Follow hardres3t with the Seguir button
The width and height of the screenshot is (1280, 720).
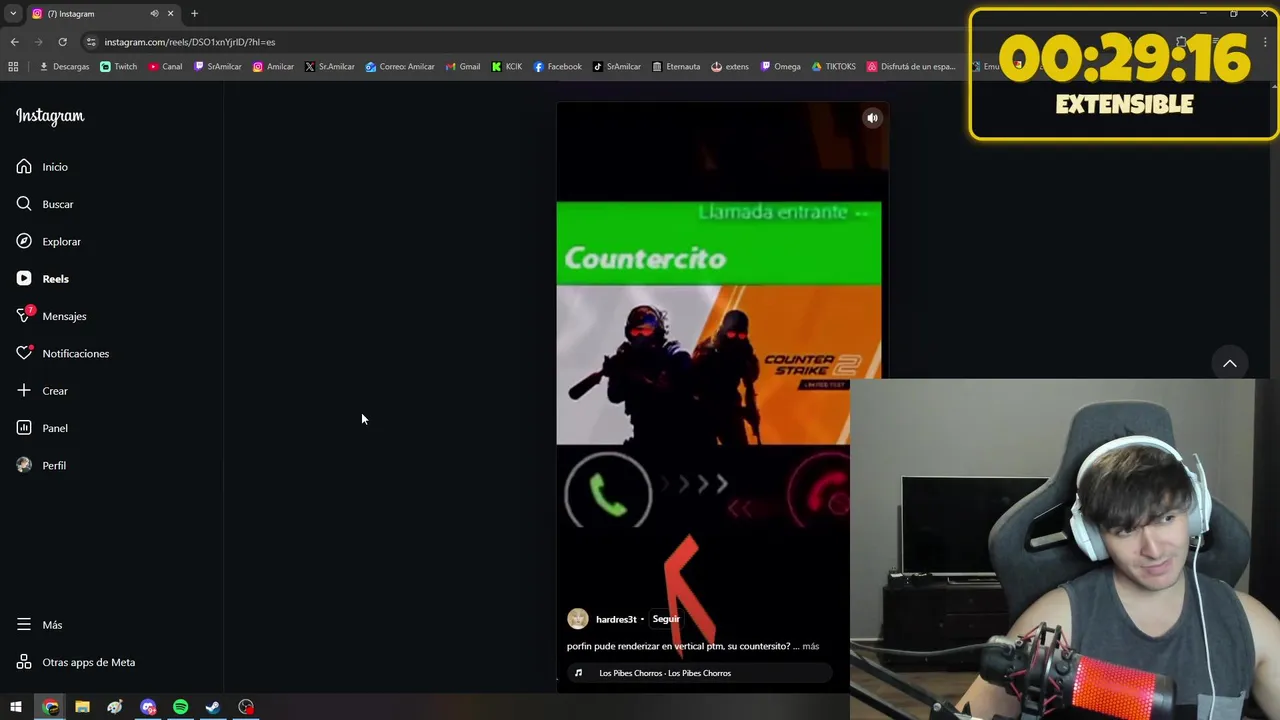(x=666, y=619)
